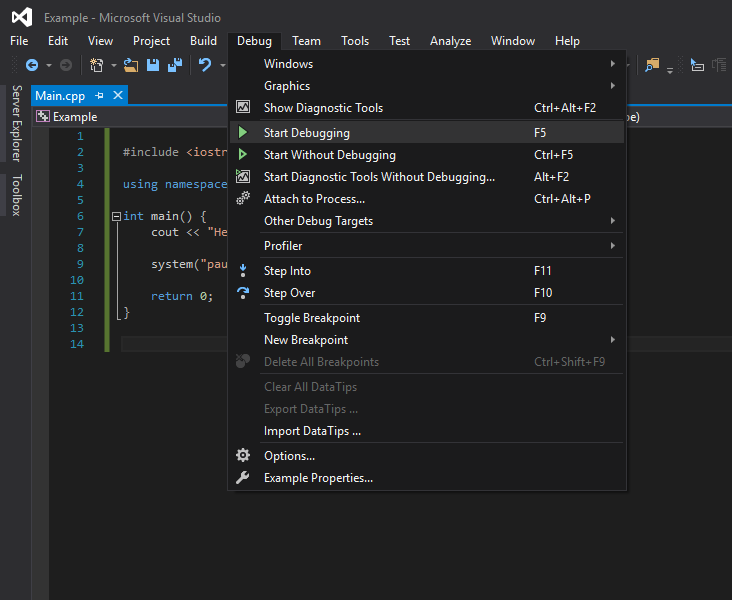Screen dimensions: 732x600
Task: Choose Start Without Debugging menu entry
Action: click(x=427, y=155)
